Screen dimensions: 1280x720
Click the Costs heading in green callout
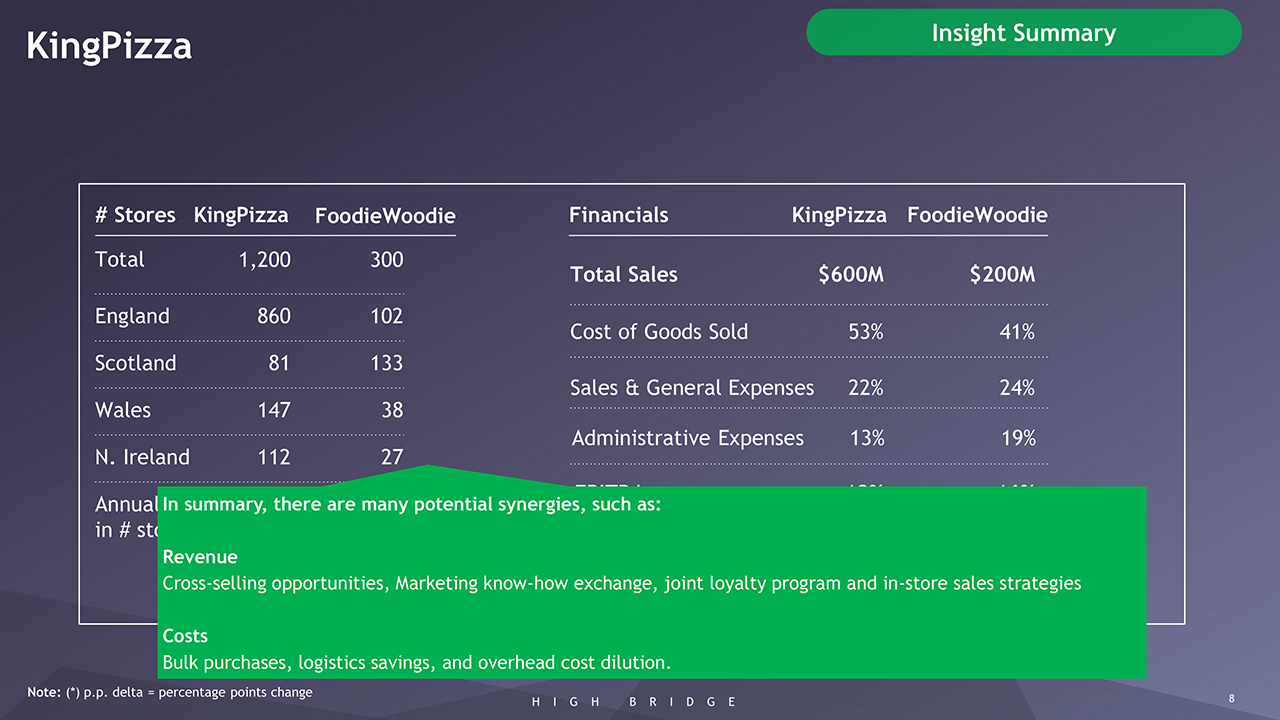click(185, 636)
